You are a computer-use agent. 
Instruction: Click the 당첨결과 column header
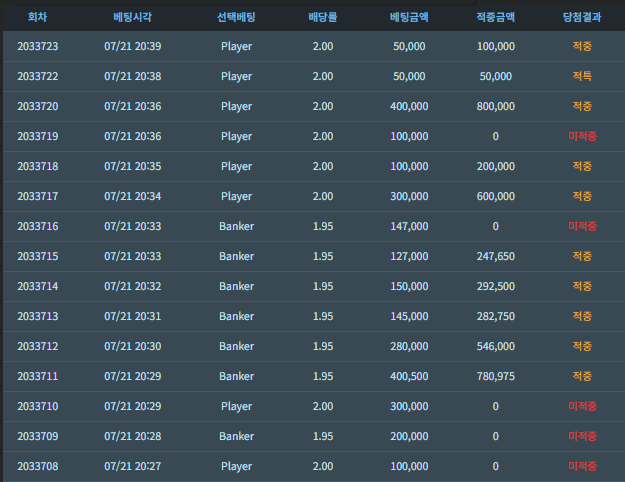(x=582, y=17)
